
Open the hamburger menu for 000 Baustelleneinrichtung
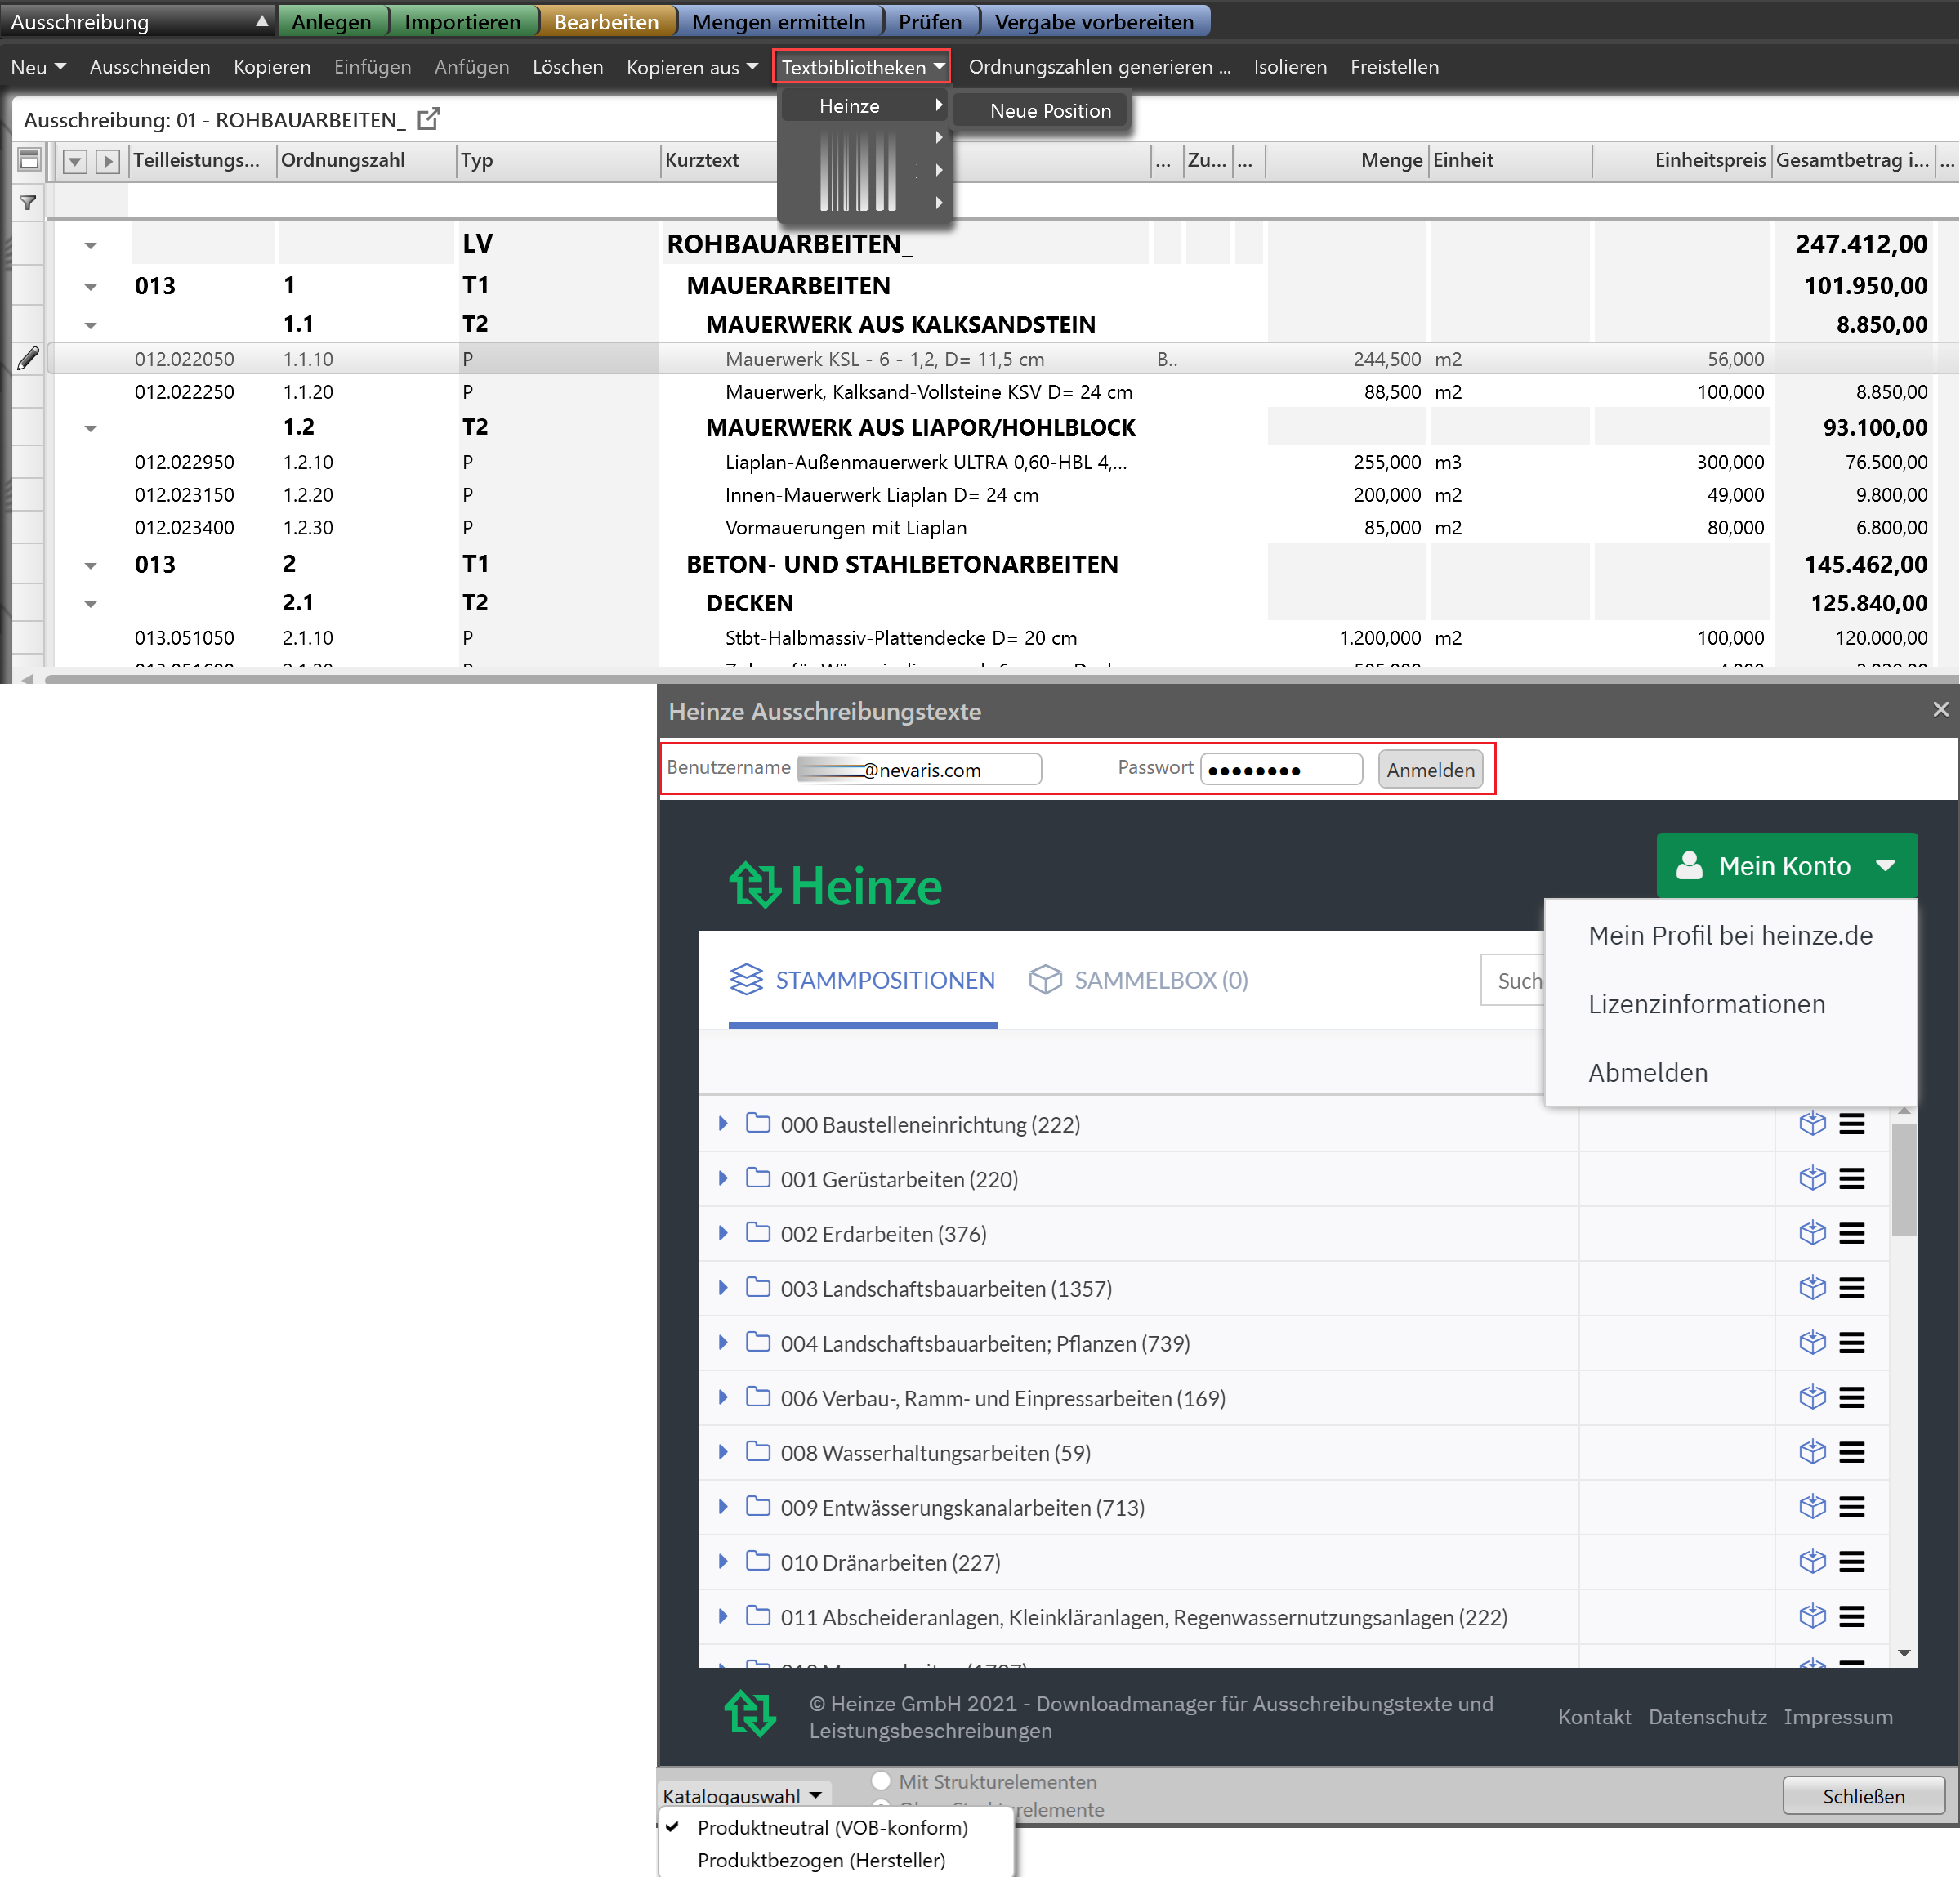1852,1125
